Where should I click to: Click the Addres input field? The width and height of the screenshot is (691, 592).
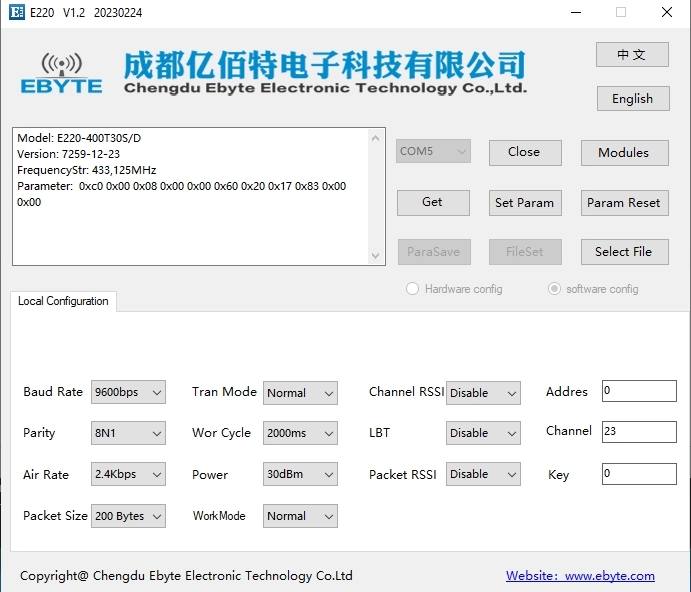point(639,391)
